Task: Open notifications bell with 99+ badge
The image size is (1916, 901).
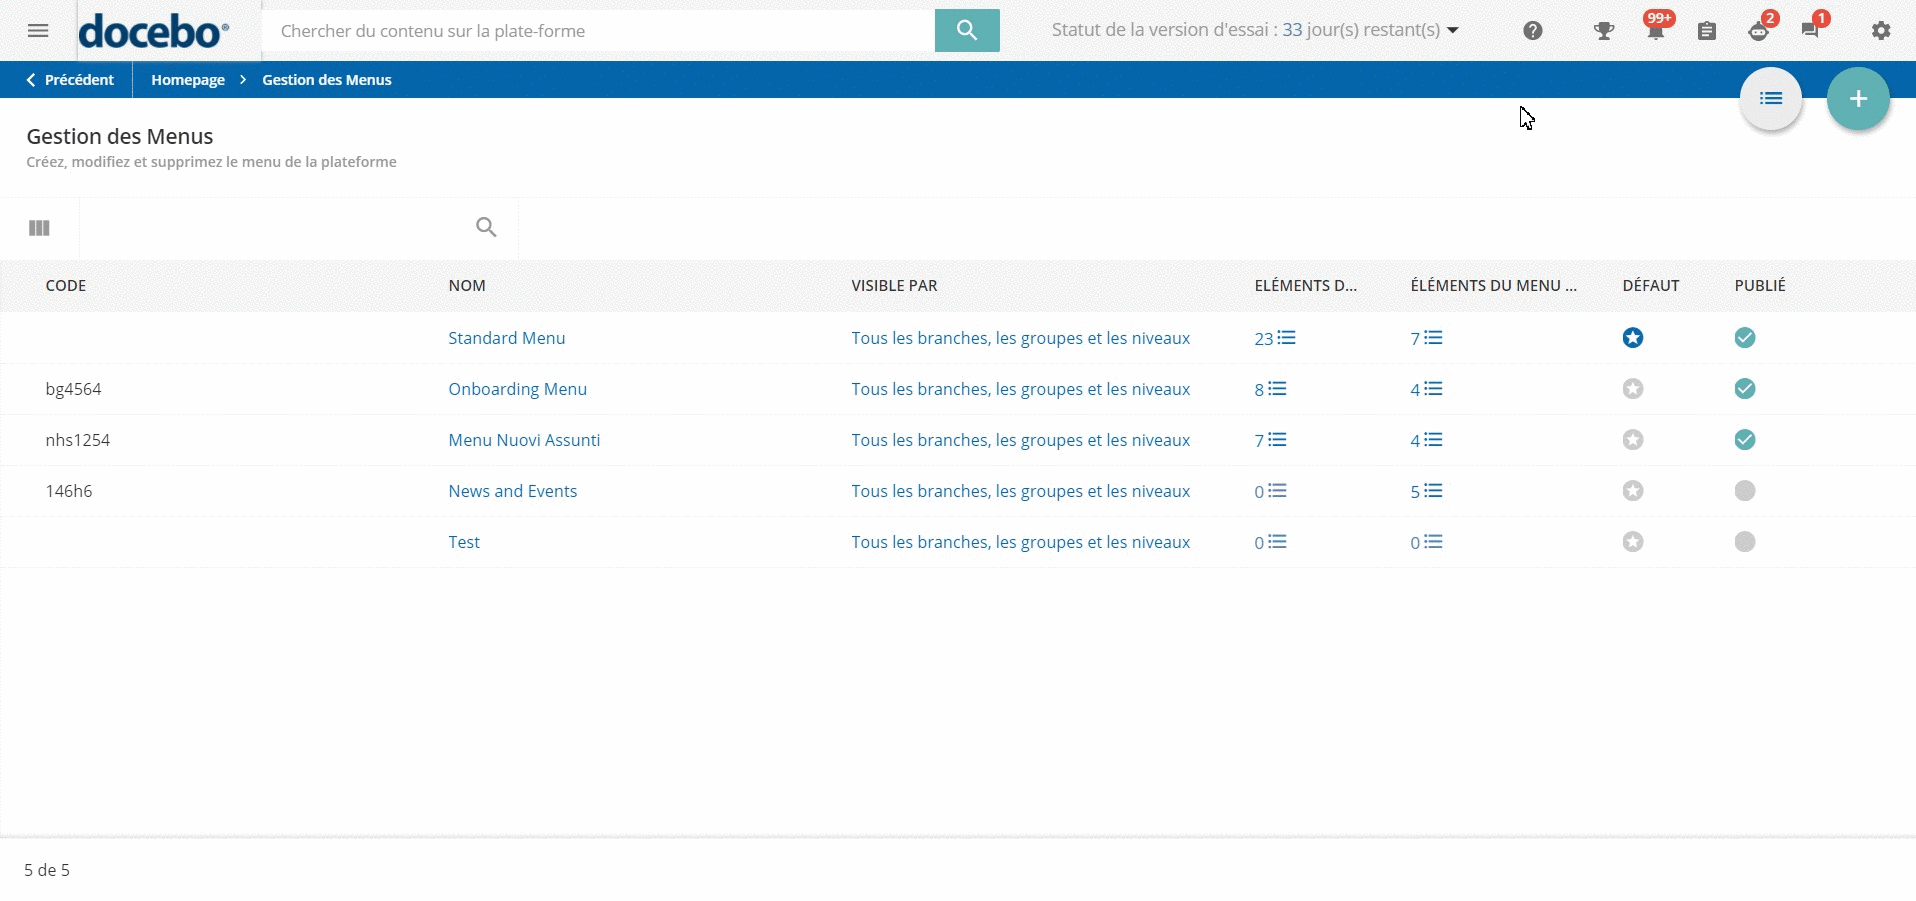Action: pos(1656,29)
